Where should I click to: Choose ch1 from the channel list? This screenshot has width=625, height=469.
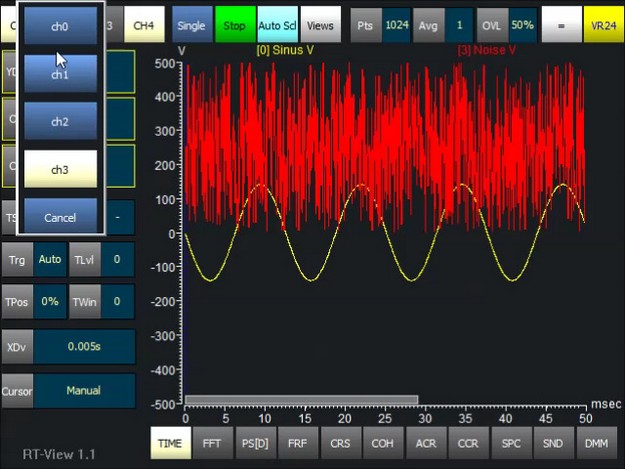(60, 74)
